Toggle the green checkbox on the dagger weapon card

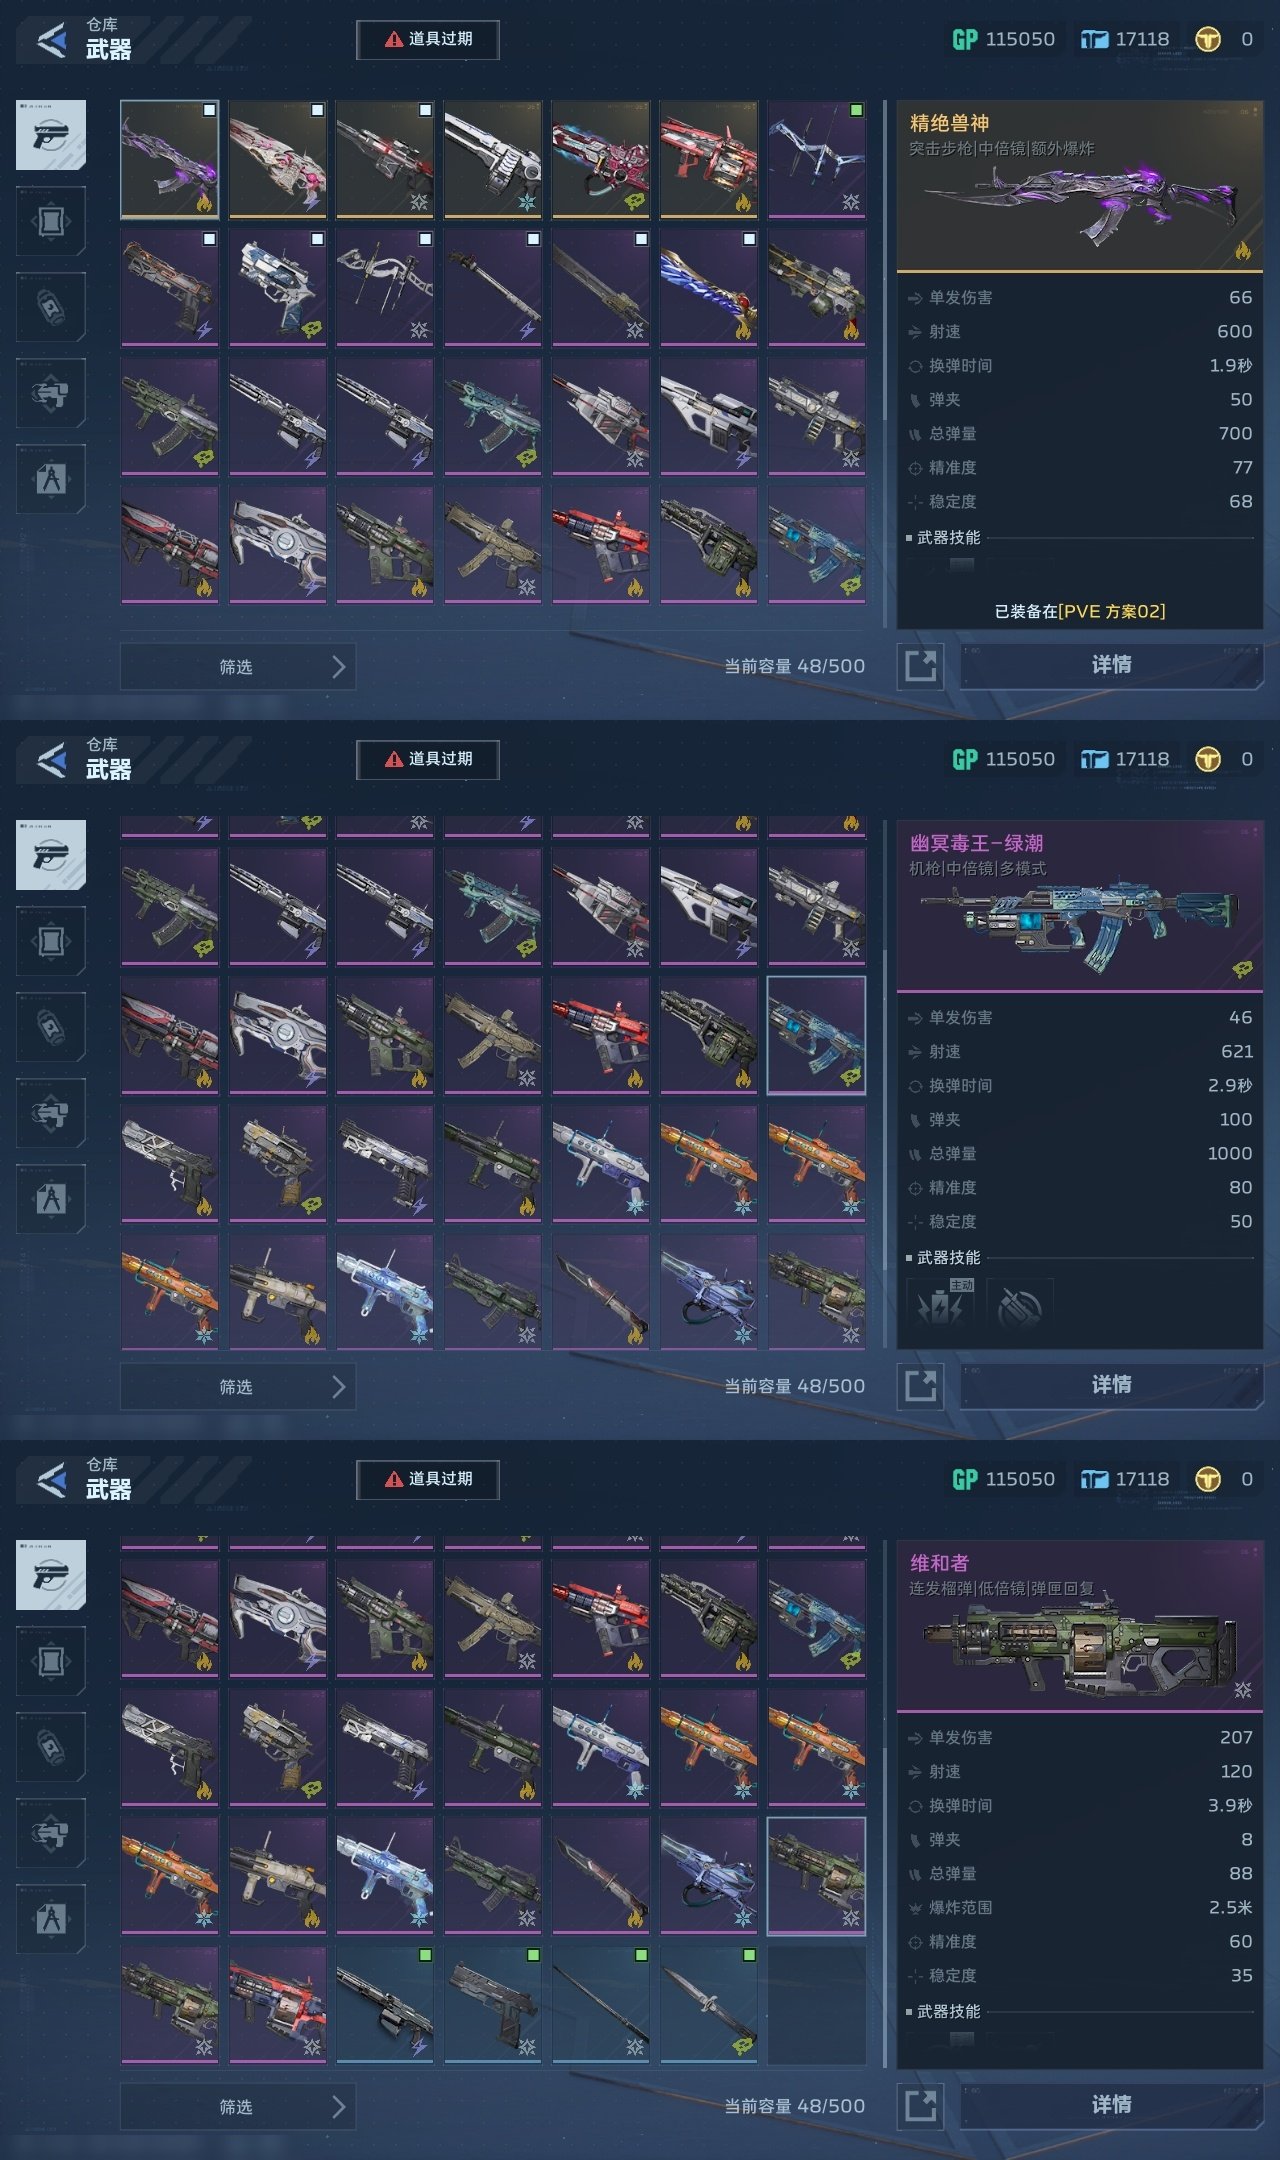(748, 1955)
